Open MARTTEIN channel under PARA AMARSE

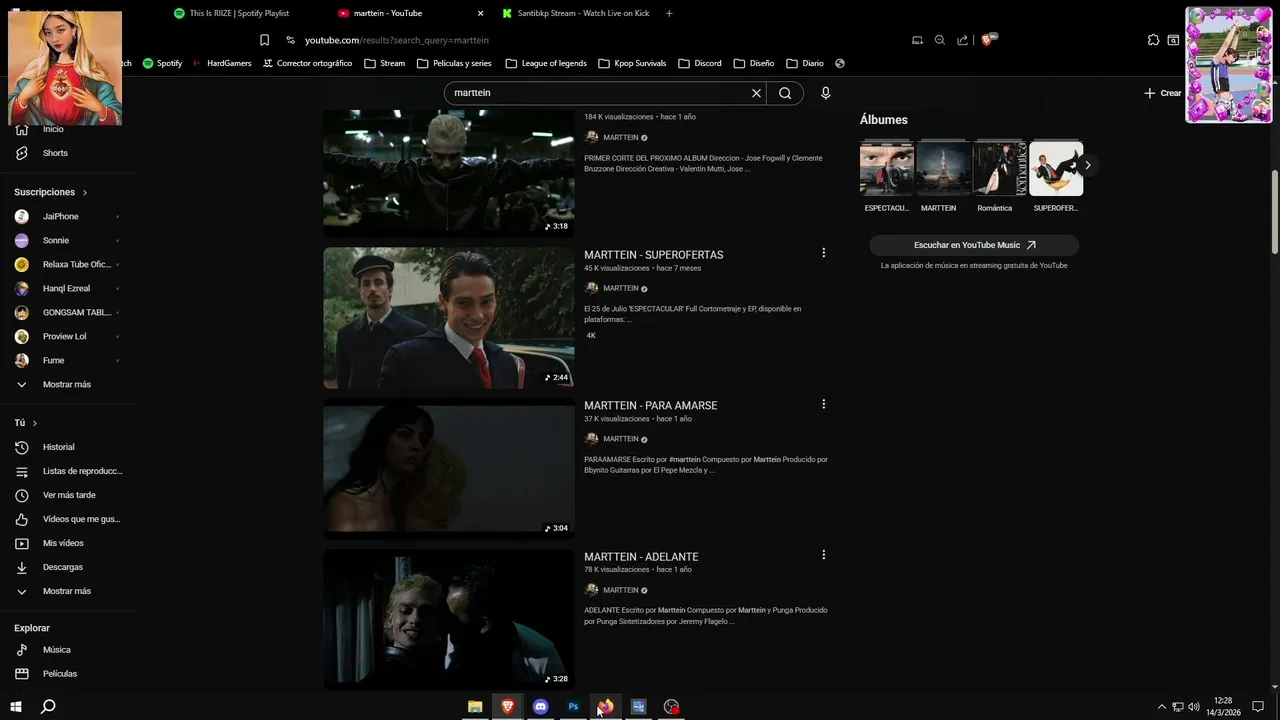(x=620, y=439)
